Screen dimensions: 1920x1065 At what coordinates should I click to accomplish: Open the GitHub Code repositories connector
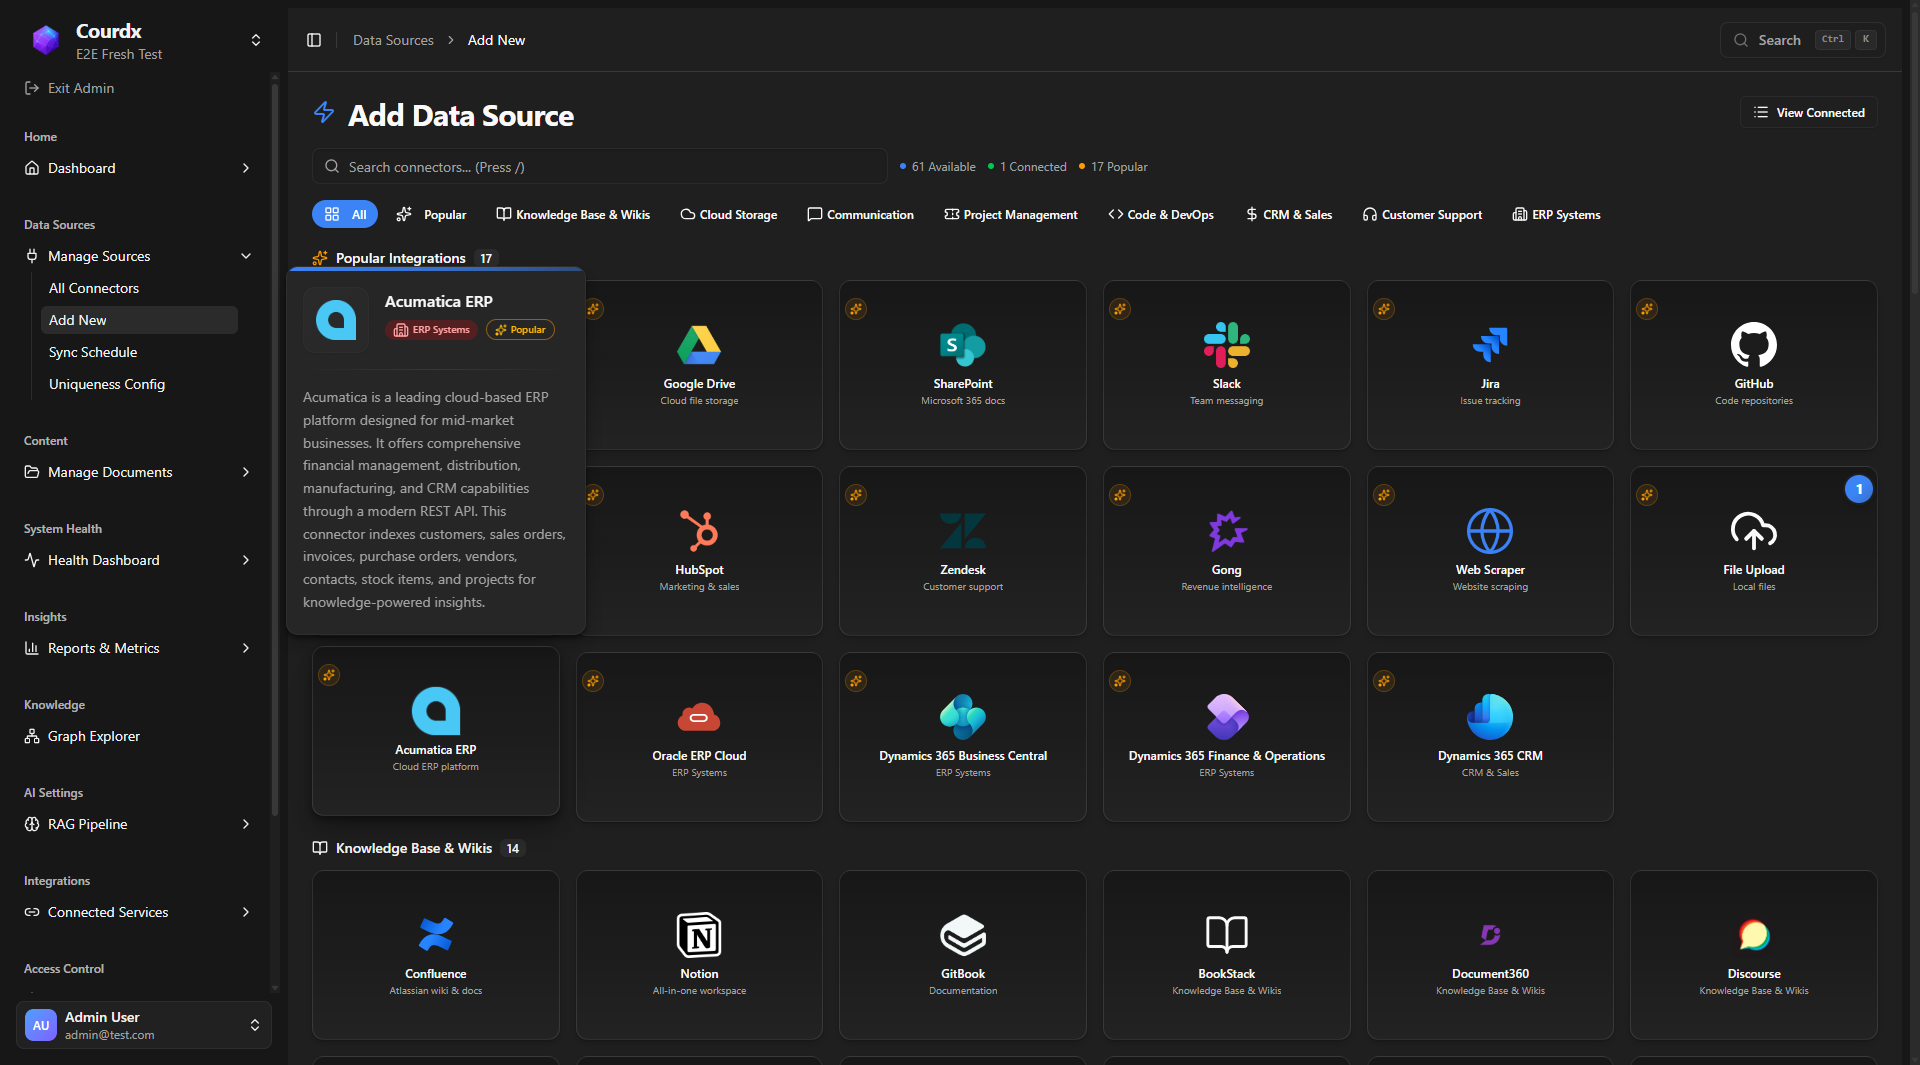click(1752, 365)
